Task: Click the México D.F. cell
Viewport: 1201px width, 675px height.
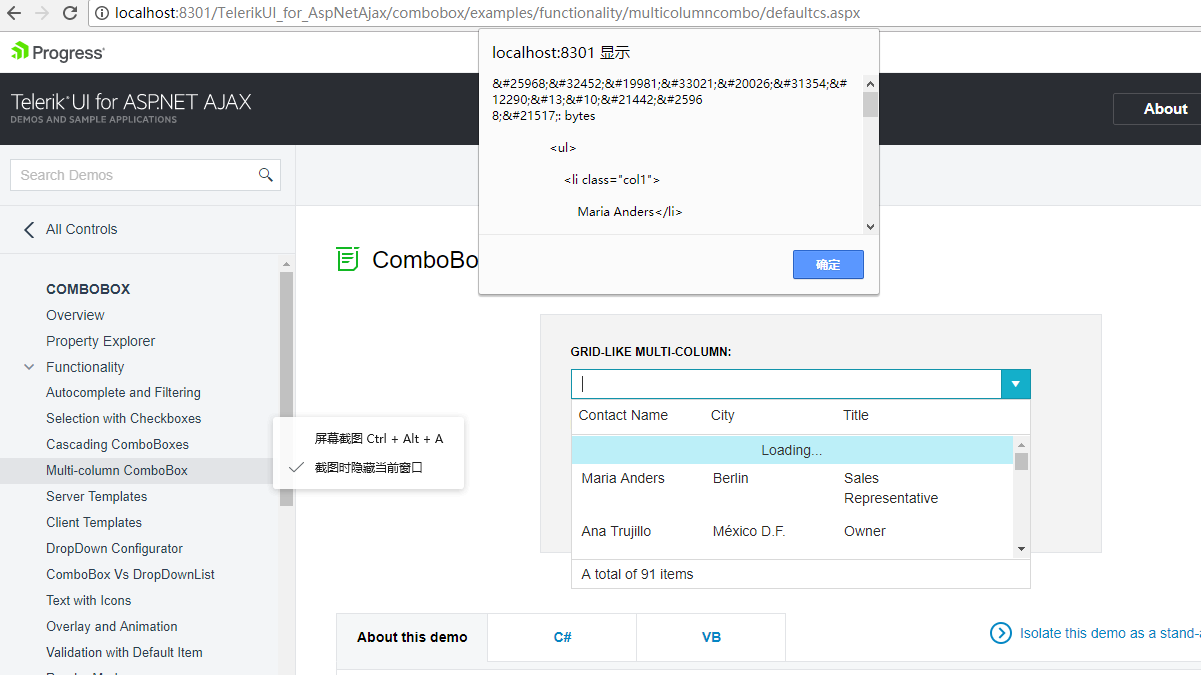Action: (x=749, y=531)
